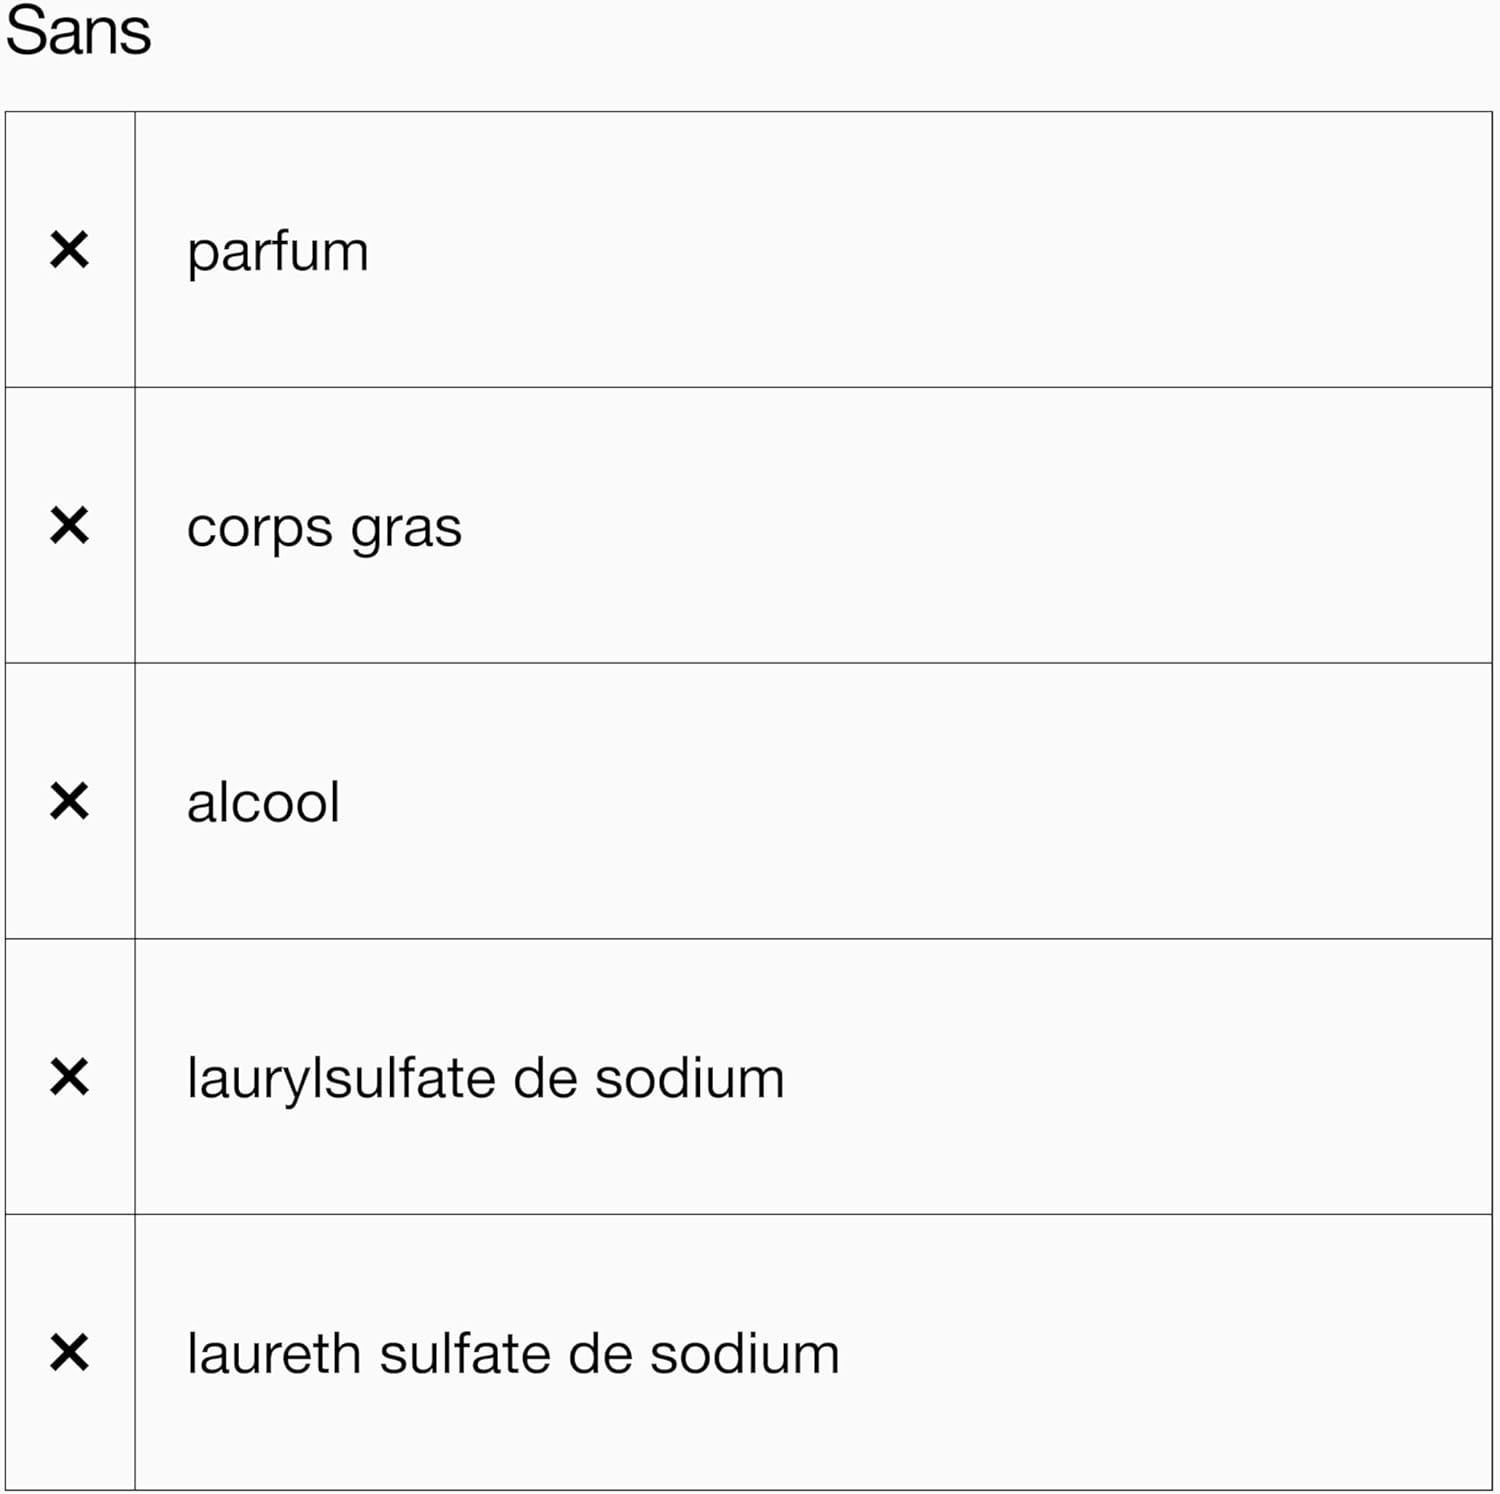Image resolution: width=1500 pixels, height=1494 pixels.
Task: Select the parfum text label
Action: 278,252
